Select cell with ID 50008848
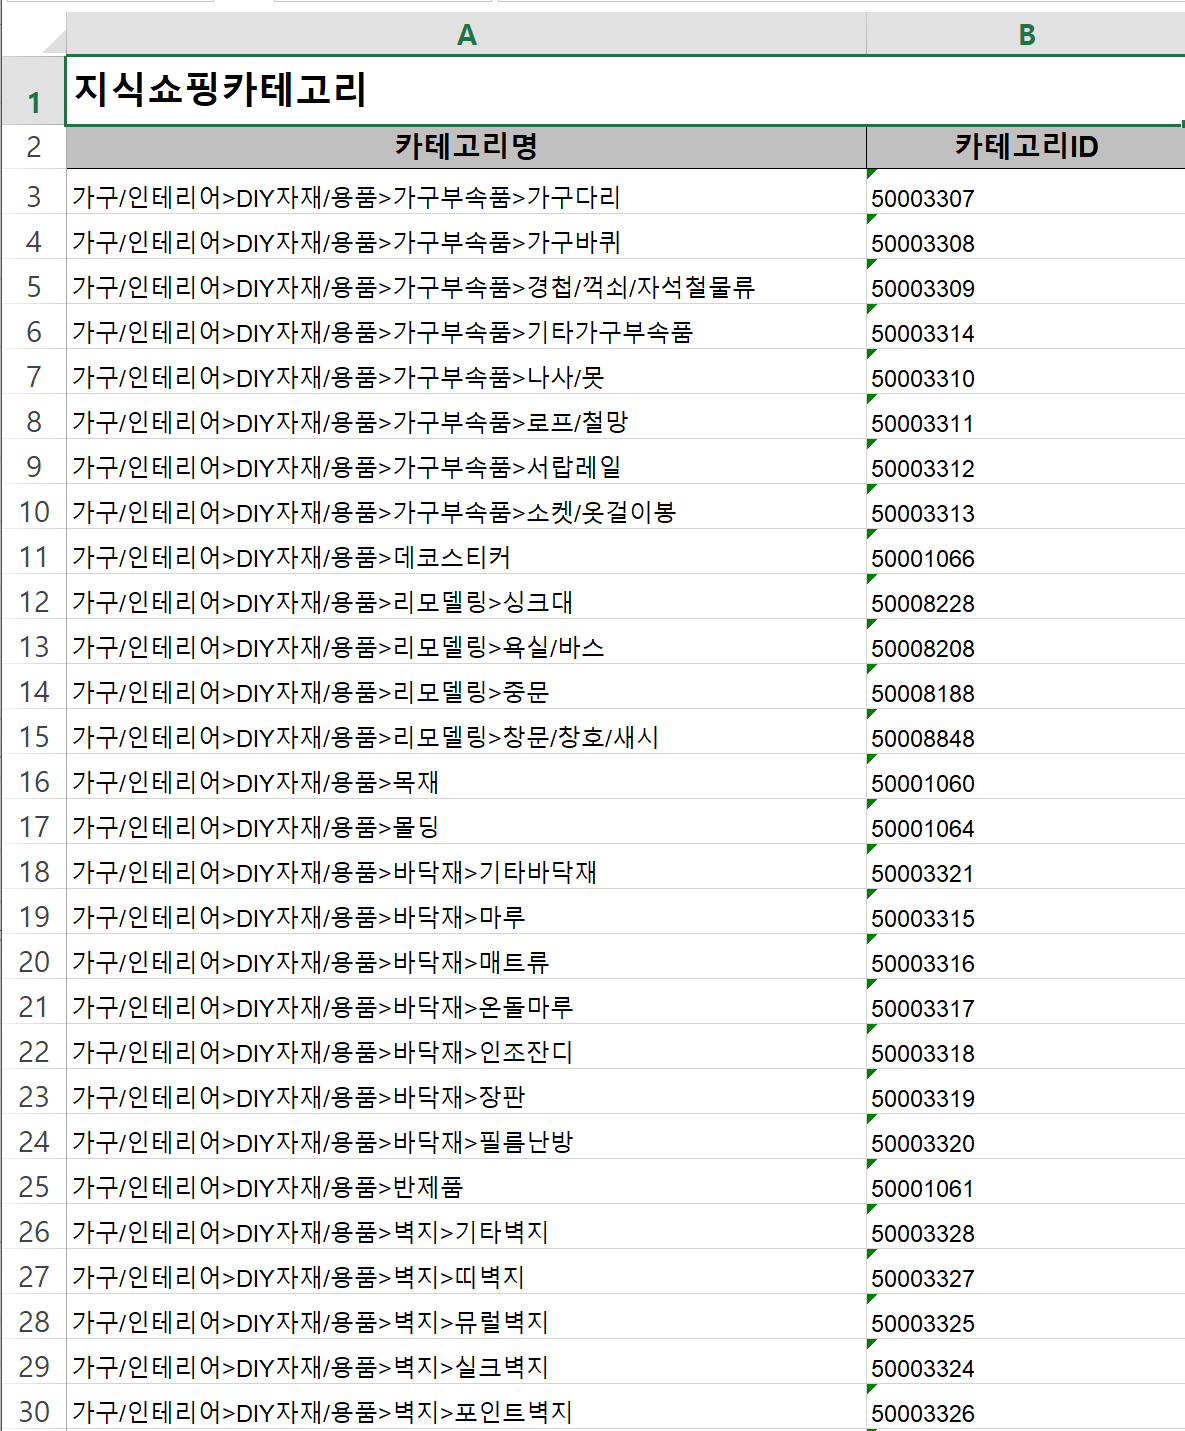 (x=1026, y=732)
